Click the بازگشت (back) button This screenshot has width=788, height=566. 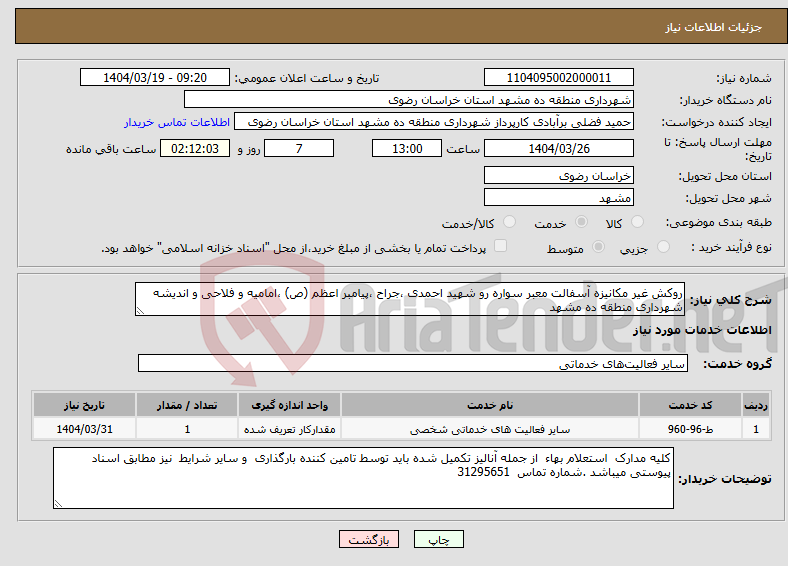[368, 539]
